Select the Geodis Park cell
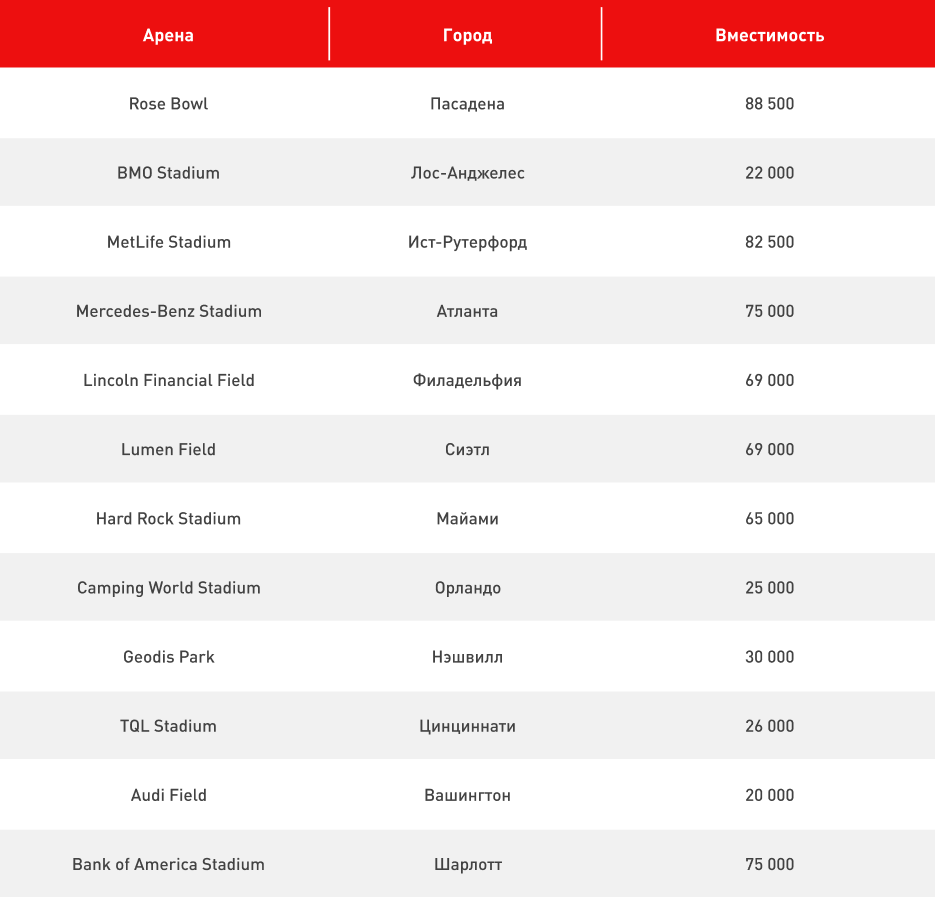935x897 pixels. (x=168, y=657)
